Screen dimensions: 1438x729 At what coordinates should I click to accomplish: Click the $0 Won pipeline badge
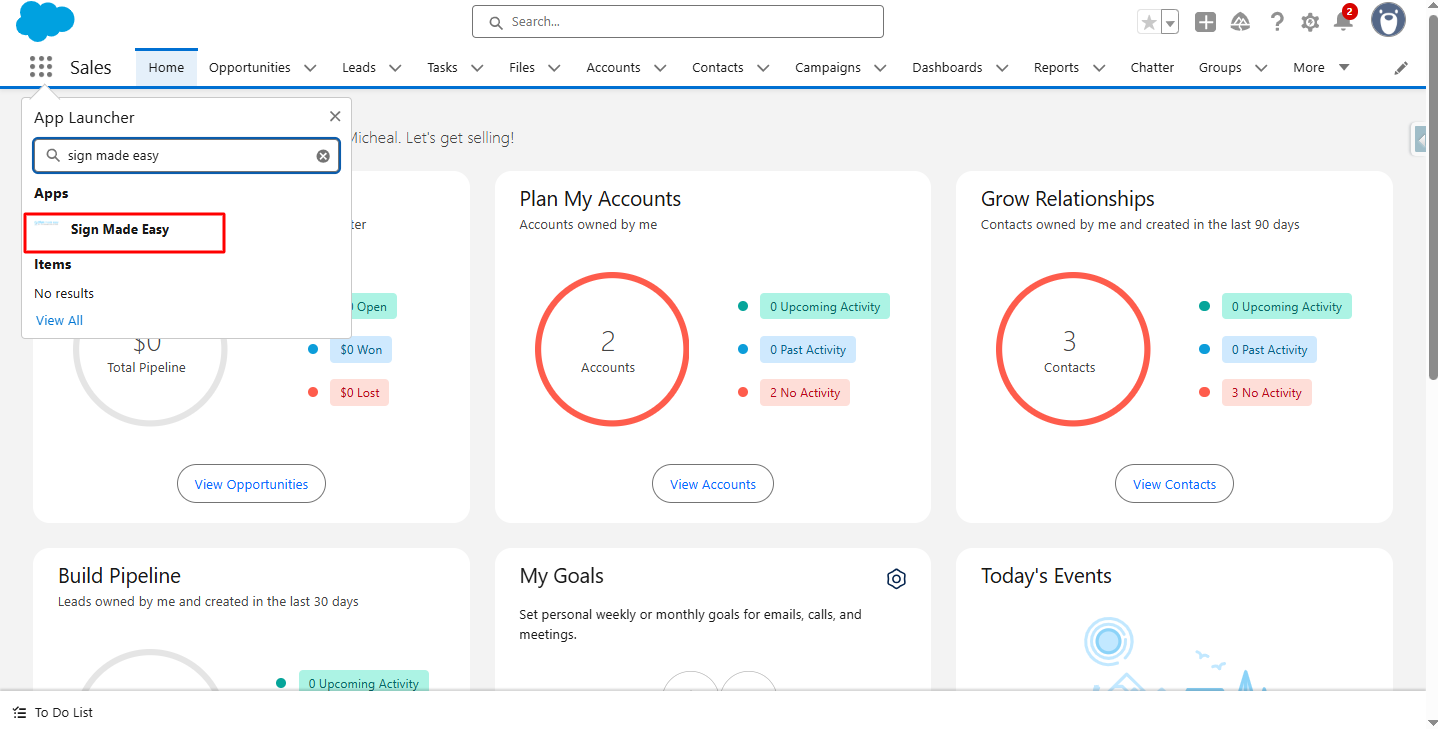click(360, 350)
